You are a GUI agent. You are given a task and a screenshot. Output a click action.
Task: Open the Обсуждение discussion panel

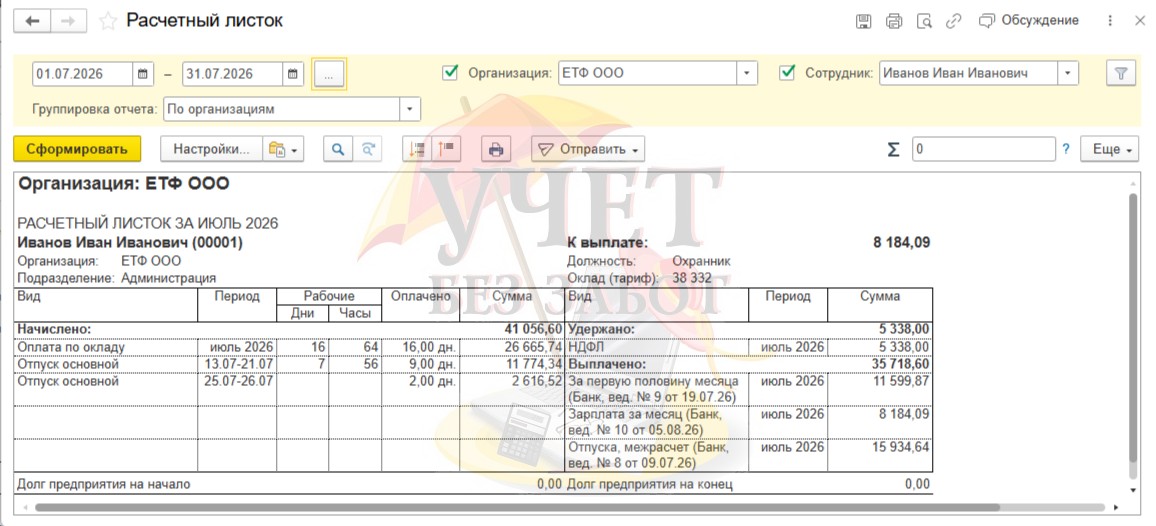click(x=1028, y=21)
